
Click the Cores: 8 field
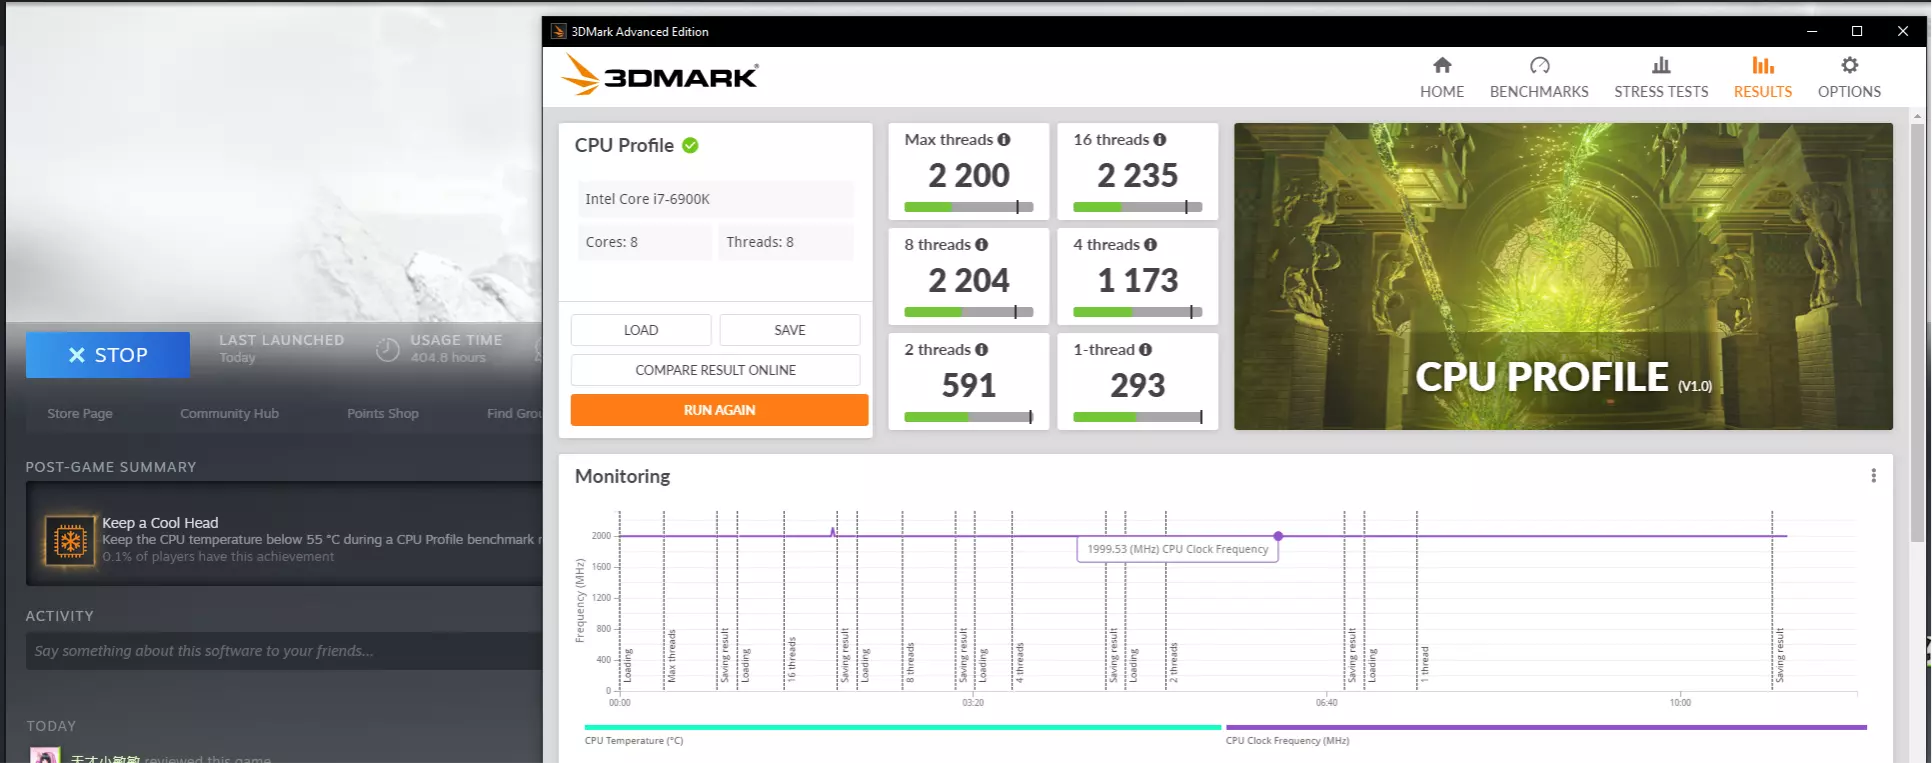click(645, 242)
